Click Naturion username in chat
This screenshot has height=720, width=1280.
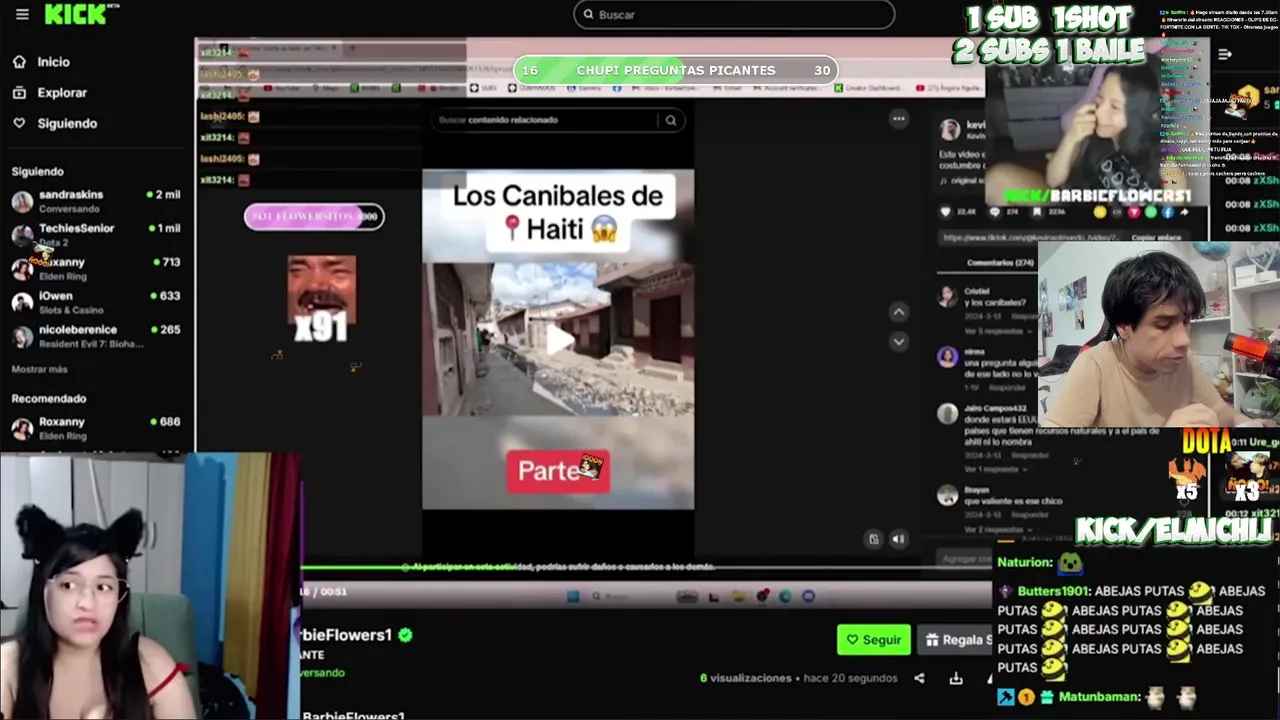1024,563
